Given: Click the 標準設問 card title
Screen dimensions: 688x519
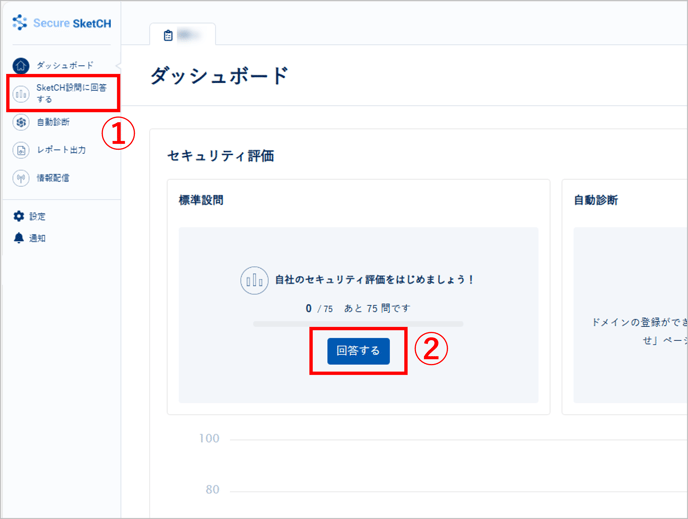Looking at the screenshot, I should click(x=201, y=200).
